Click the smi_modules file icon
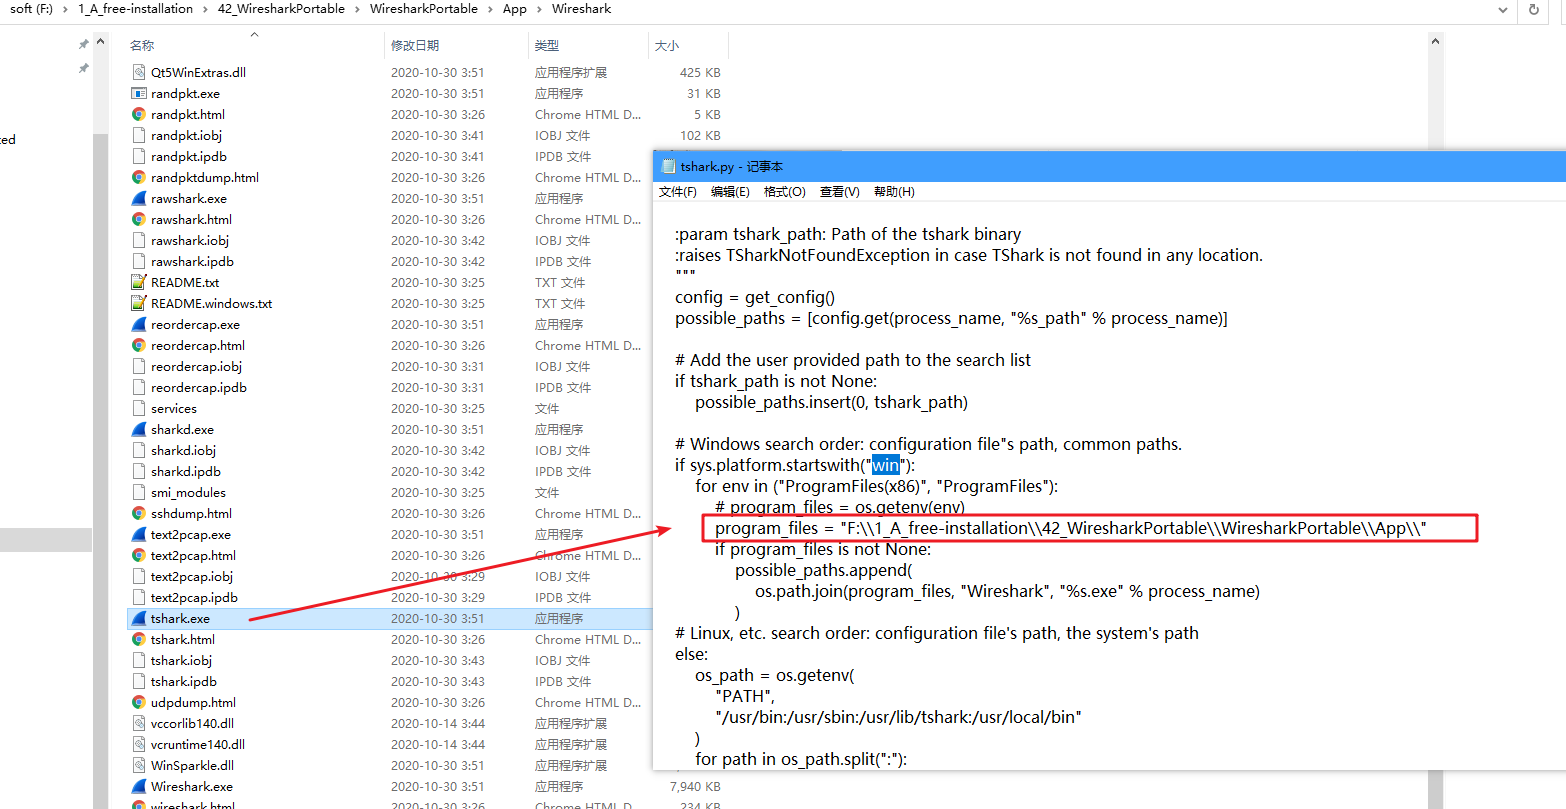The image size is (1566, 809). click(x=139, y=492)
